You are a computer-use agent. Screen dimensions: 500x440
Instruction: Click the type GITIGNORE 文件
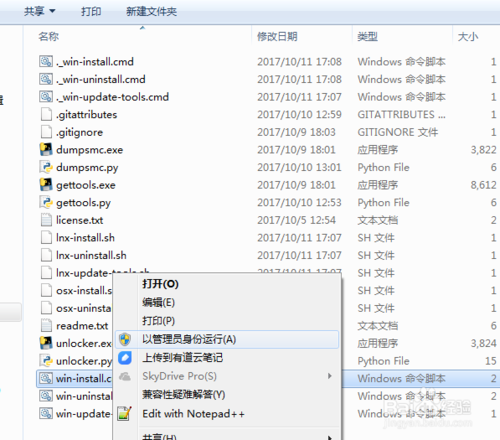pyautogui.click(x=398, y=132)
